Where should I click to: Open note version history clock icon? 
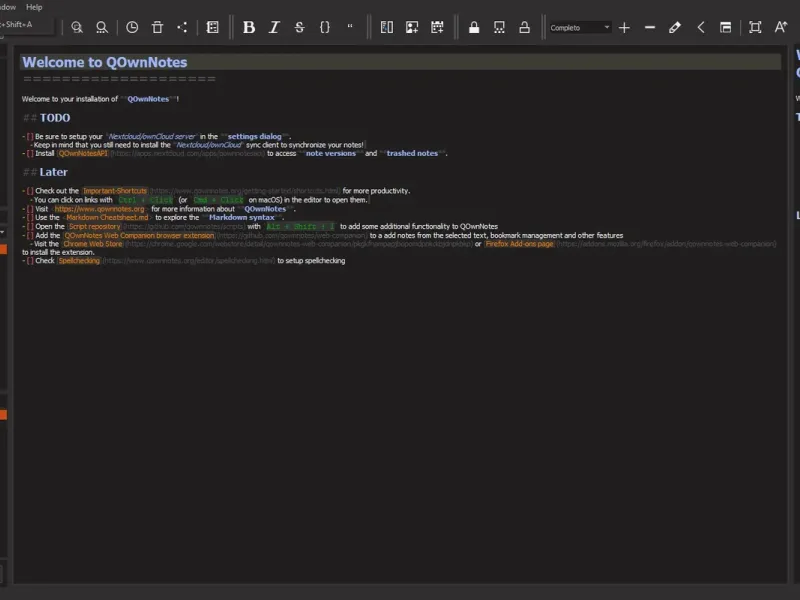[132, 27]
